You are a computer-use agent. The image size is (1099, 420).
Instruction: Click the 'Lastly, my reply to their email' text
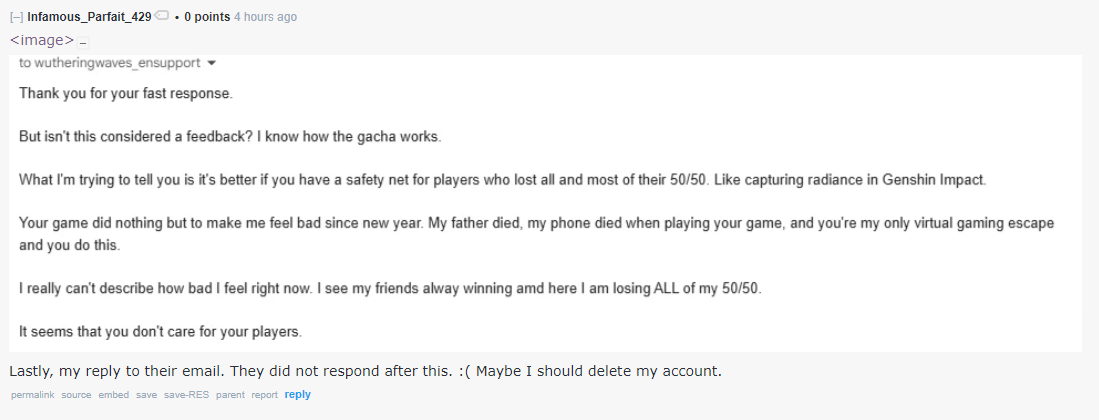pyautogui.click(x=118, y=371)
